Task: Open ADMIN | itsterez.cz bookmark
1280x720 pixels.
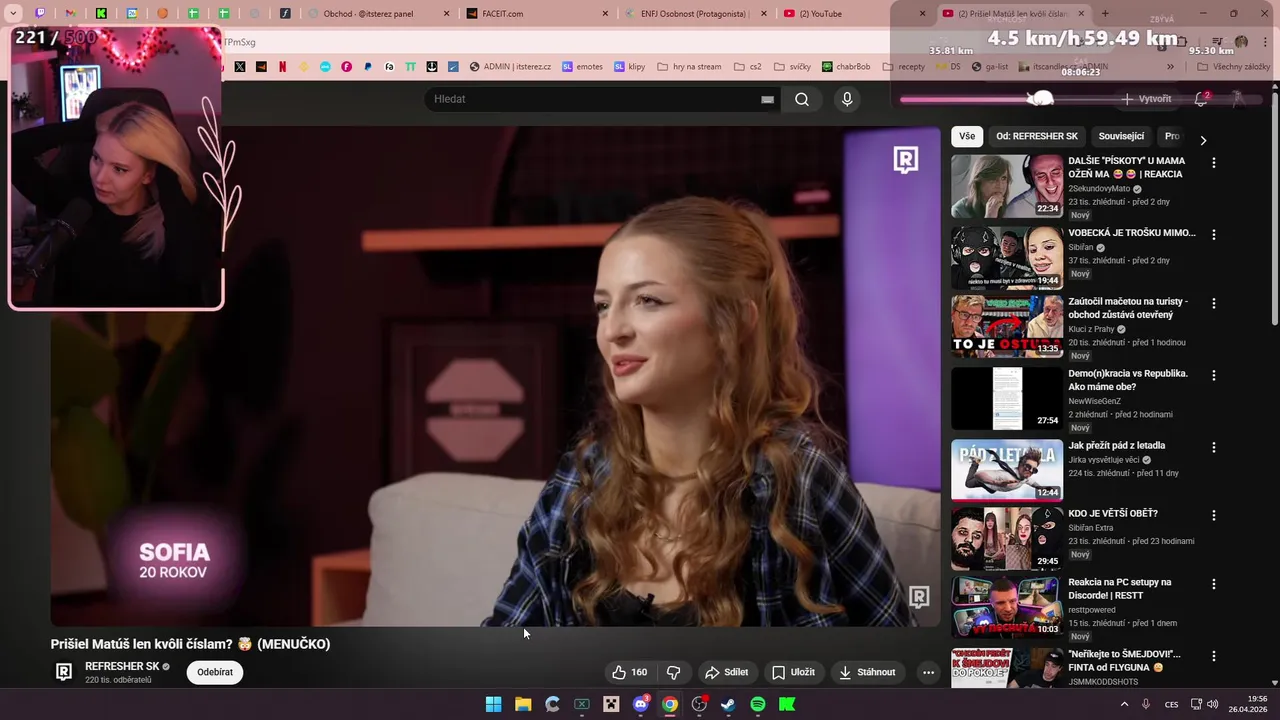Action: click(x=510, y=67)
